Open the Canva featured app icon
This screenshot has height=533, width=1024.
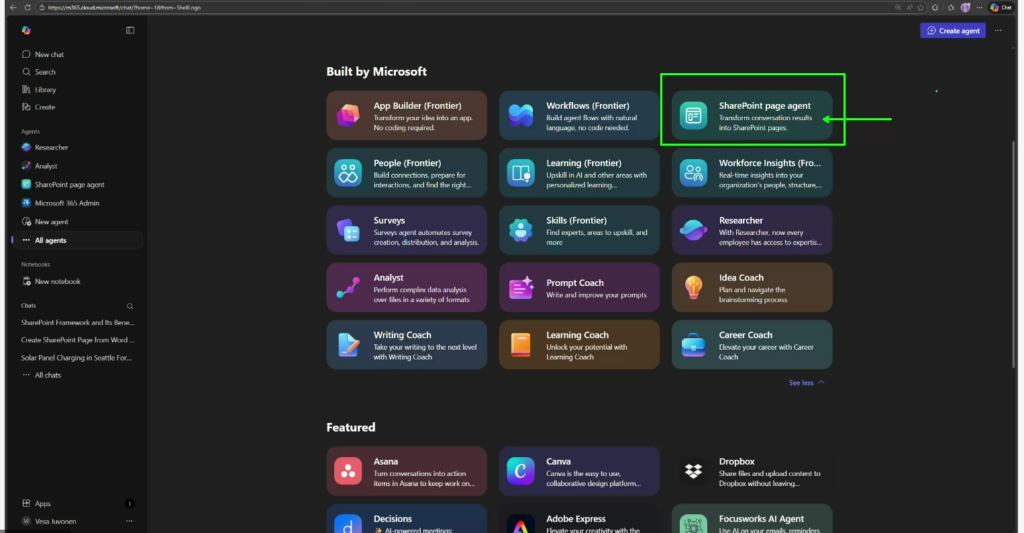521,470
